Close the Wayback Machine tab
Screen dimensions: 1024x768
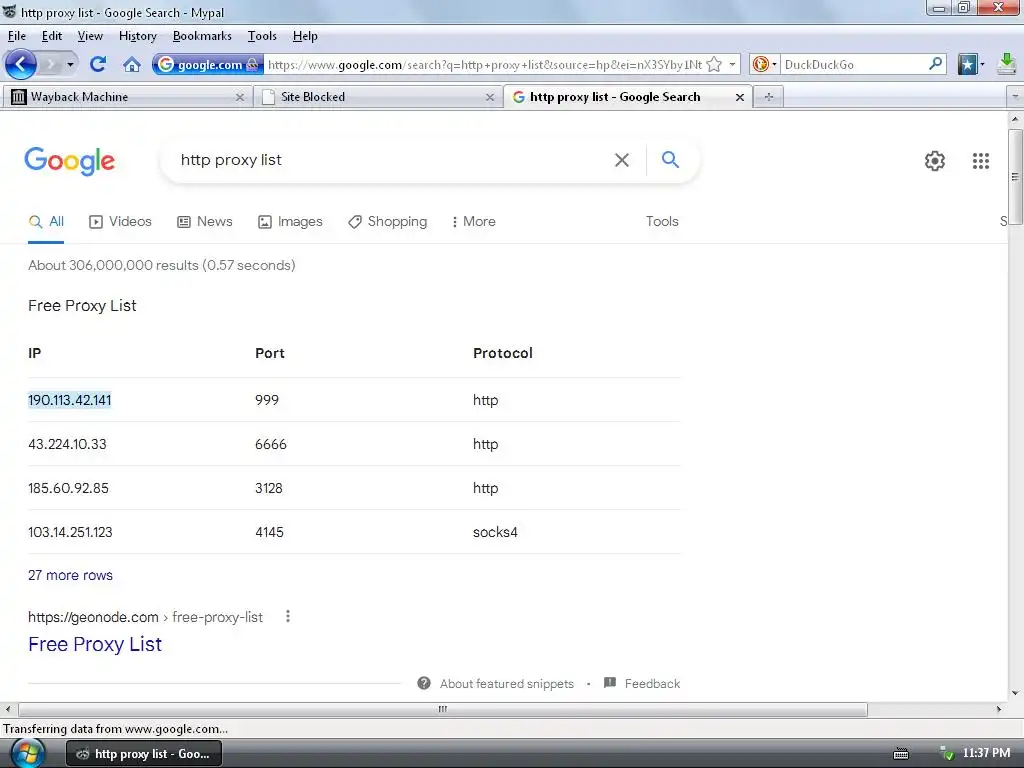pyautogui.click(x=240, y=97)
